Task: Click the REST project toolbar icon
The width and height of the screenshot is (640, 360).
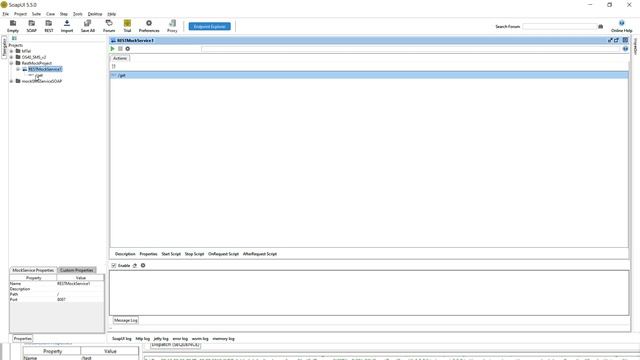Action: [49, 26]
